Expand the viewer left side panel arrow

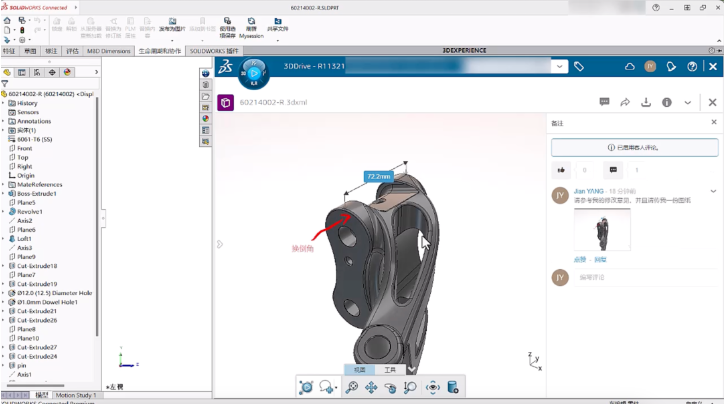[x=220, y=244]
